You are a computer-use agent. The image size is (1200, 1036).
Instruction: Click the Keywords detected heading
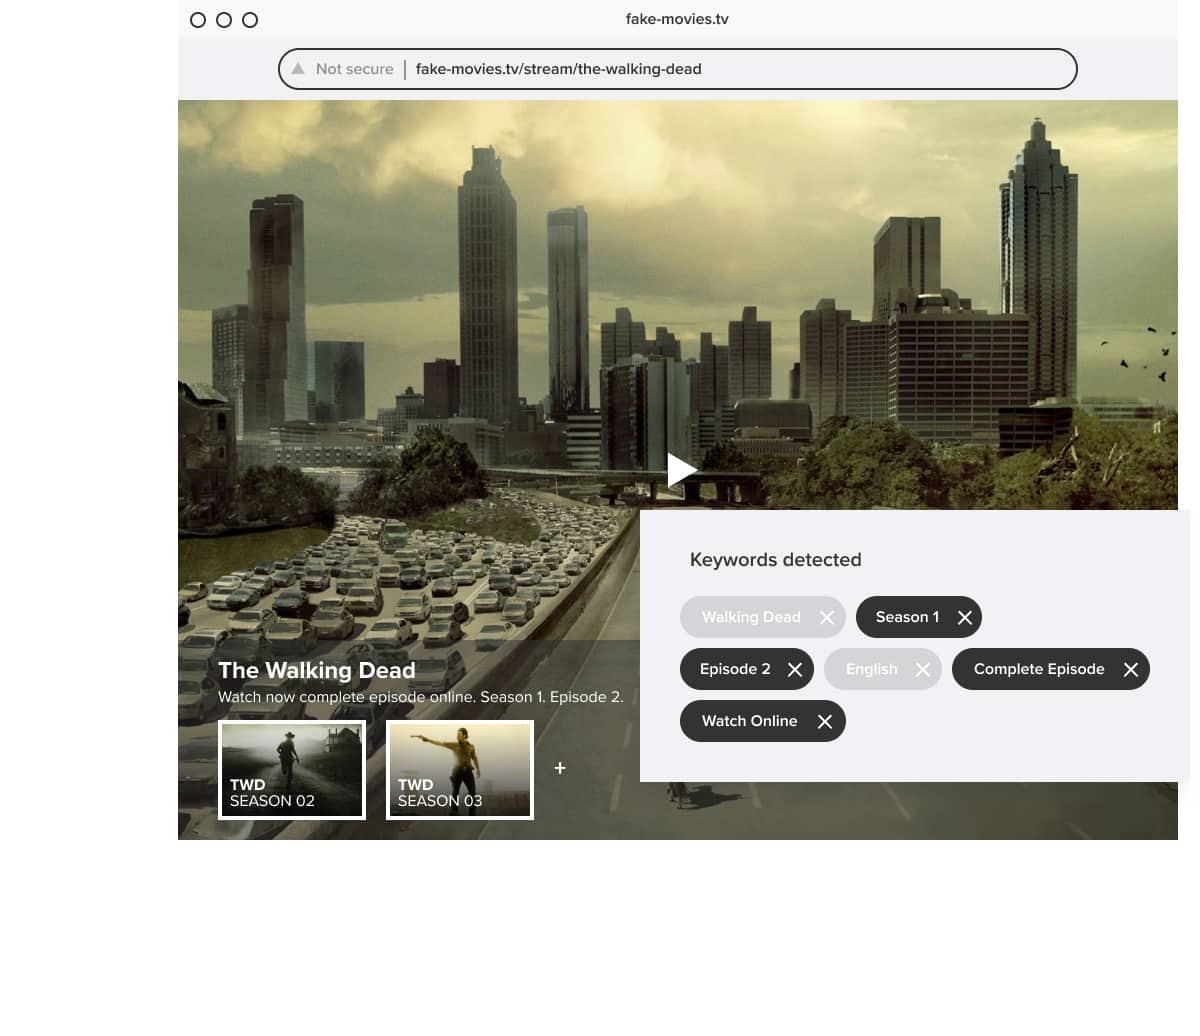[776, 560]
